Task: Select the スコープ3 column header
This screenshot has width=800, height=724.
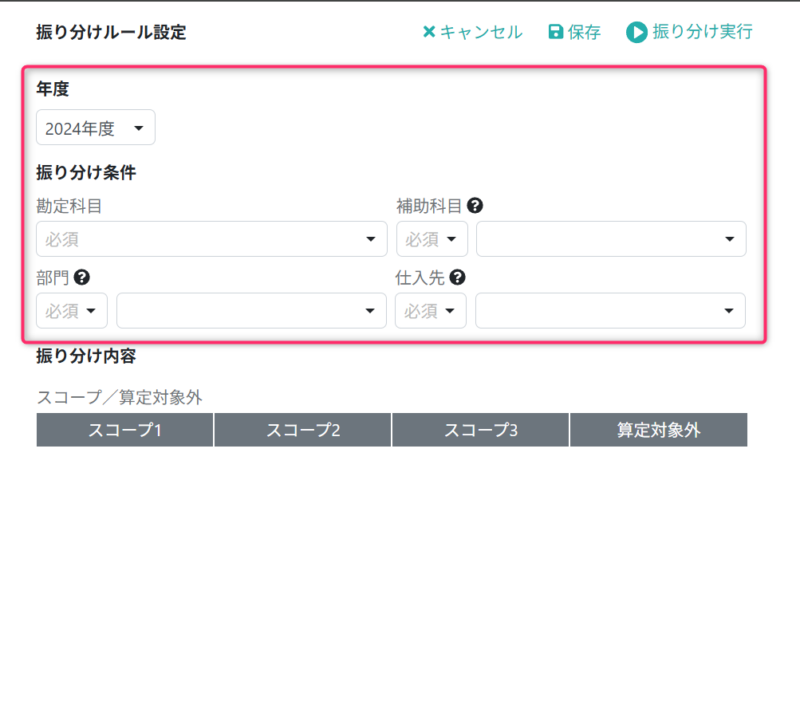Action: [x=480, y=429]
